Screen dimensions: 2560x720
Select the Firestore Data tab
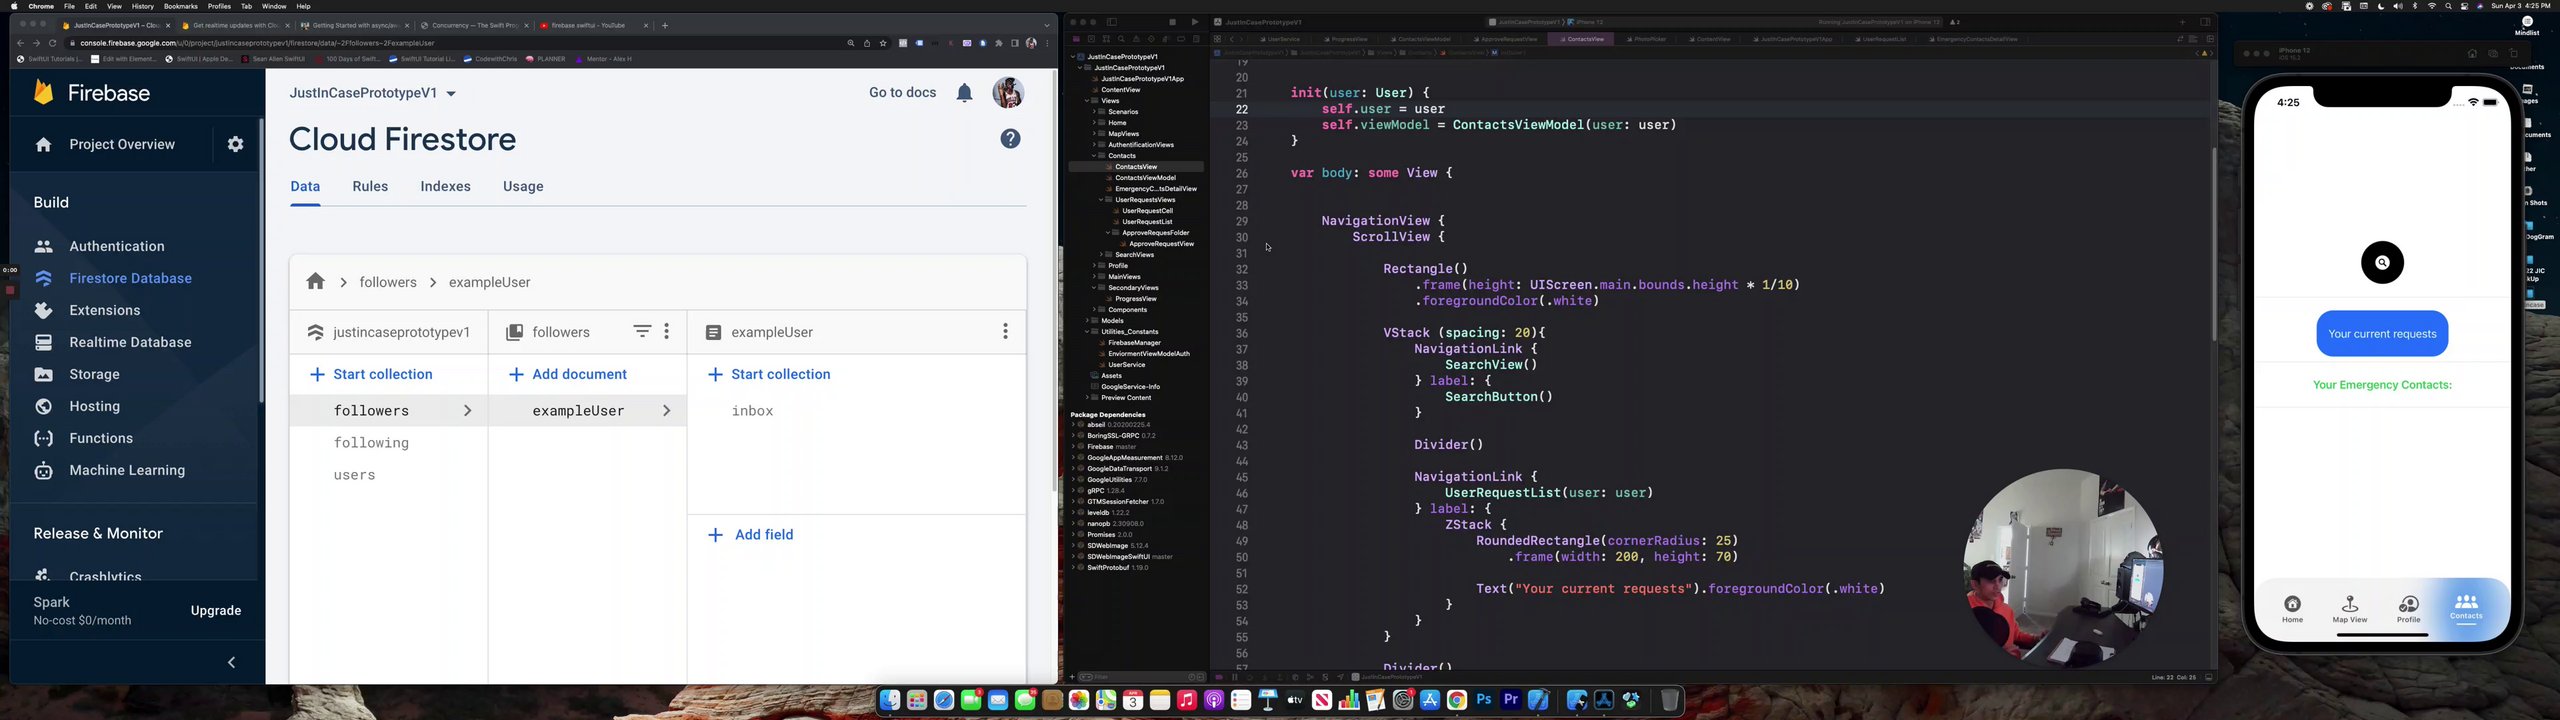pos(305,187)
